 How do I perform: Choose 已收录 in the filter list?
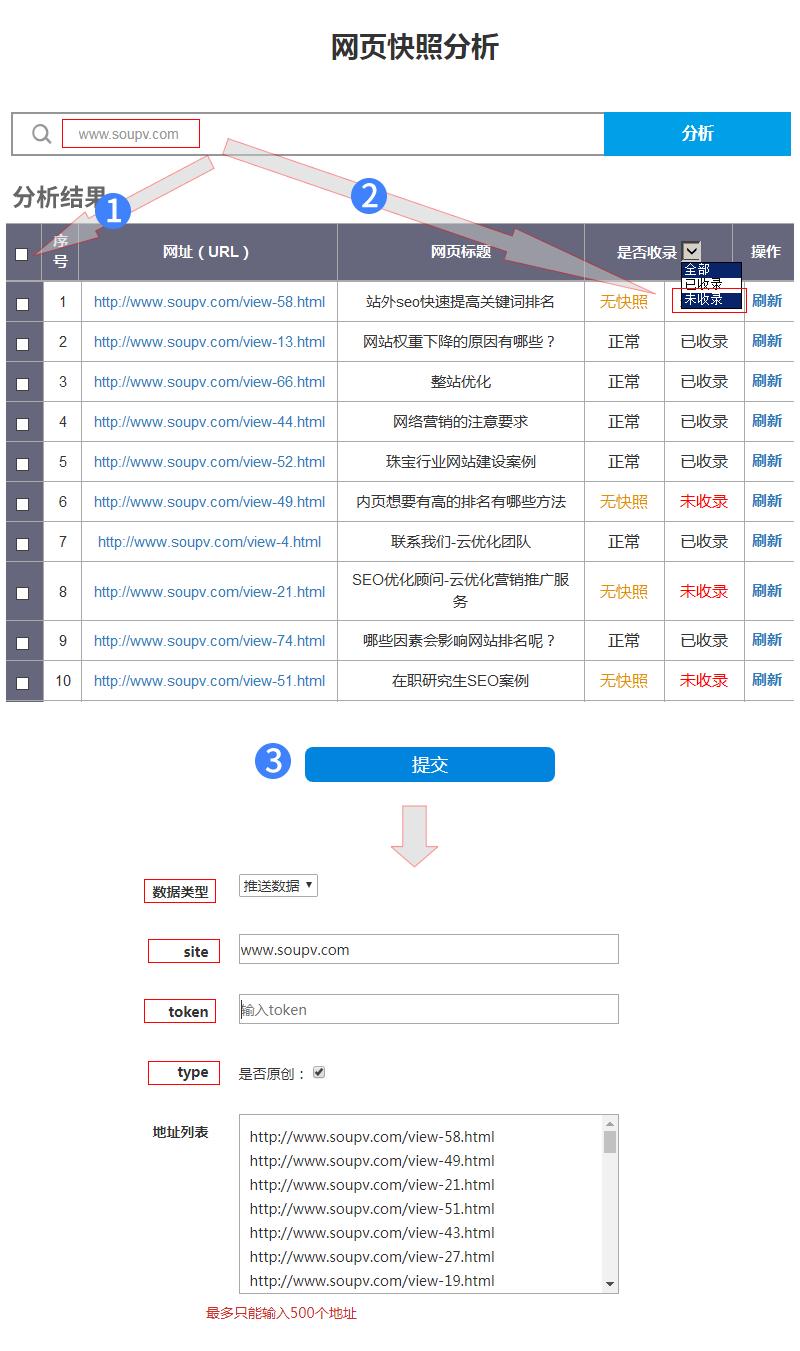point(706,281)
